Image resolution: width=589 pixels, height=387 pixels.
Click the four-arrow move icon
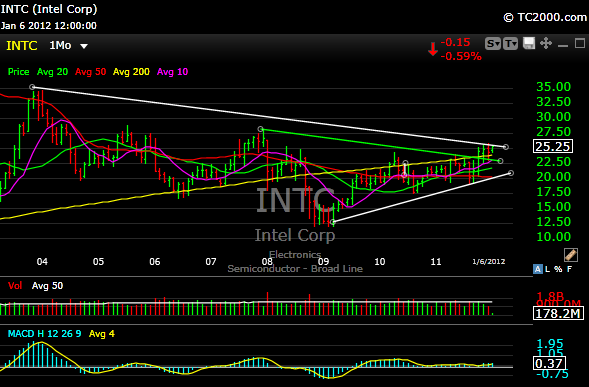(546, 44)
